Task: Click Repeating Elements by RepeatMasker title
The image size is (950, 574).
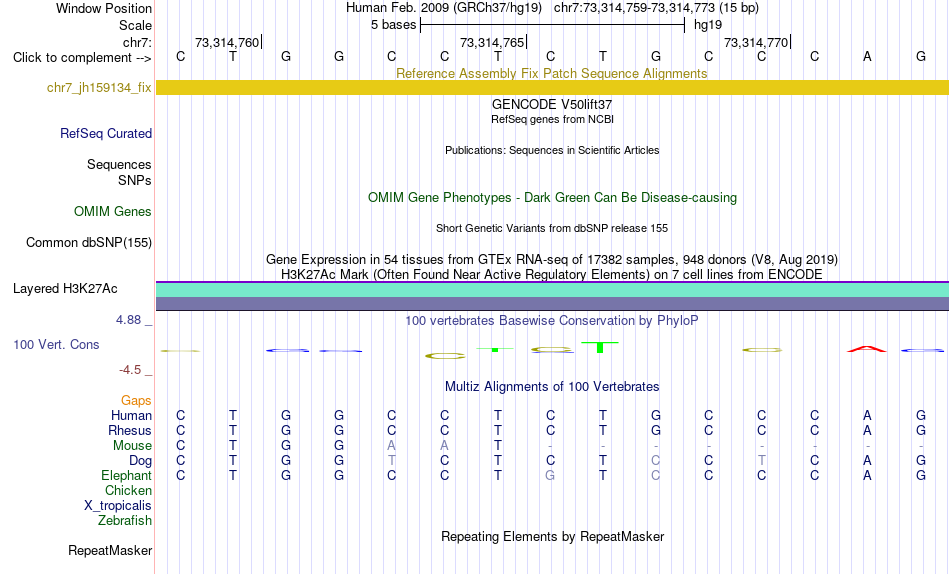Action: click(552, 537)
